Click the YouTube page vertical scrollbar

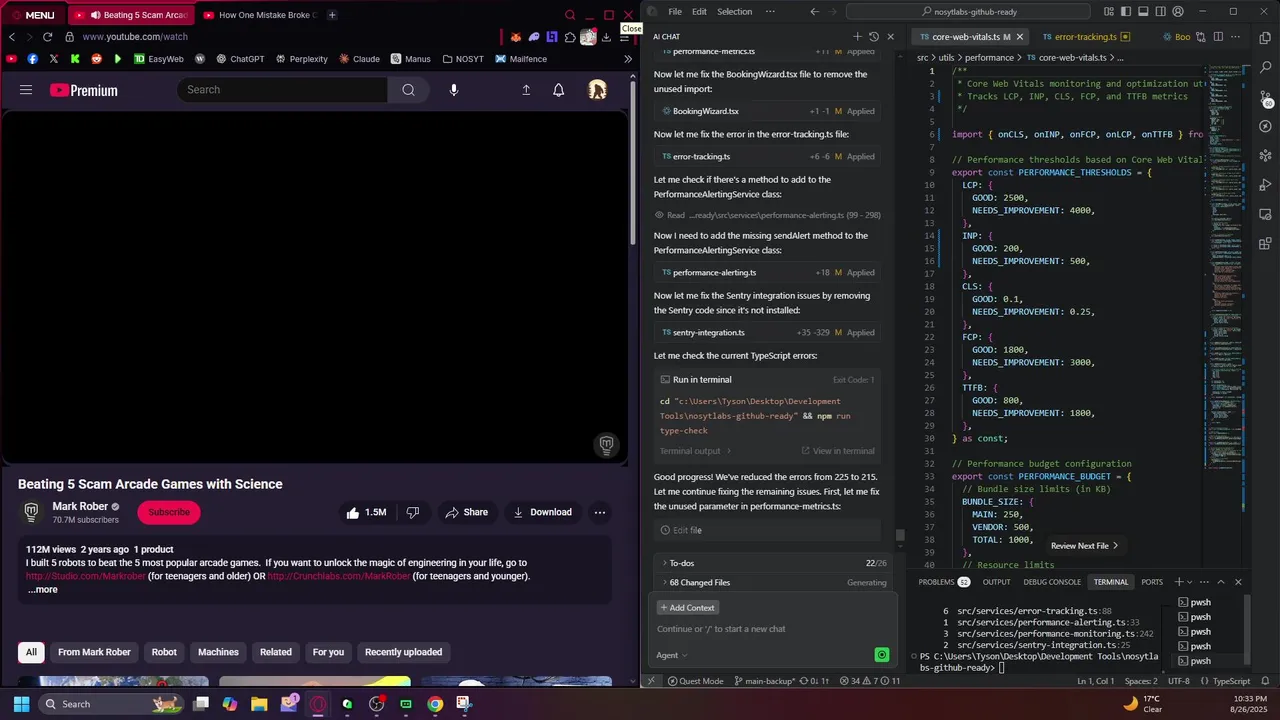[x=632, y=160]
